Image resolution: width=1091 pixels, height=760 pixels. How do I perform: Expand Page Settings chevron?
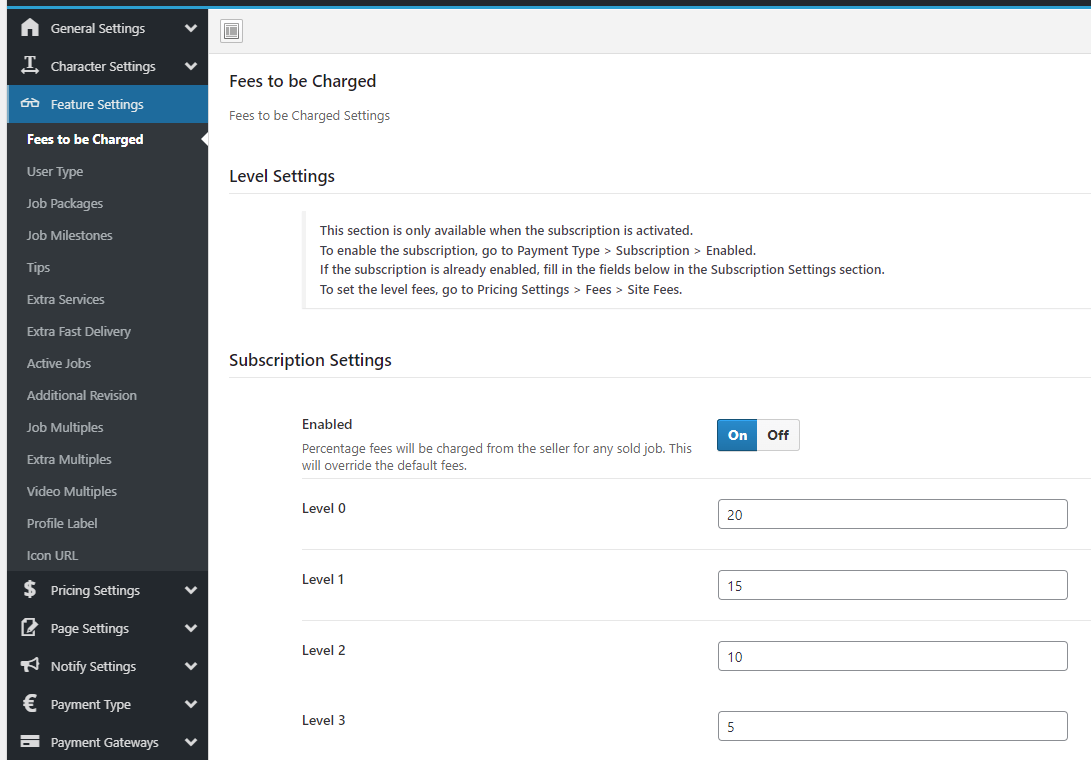tap(191, 628)
